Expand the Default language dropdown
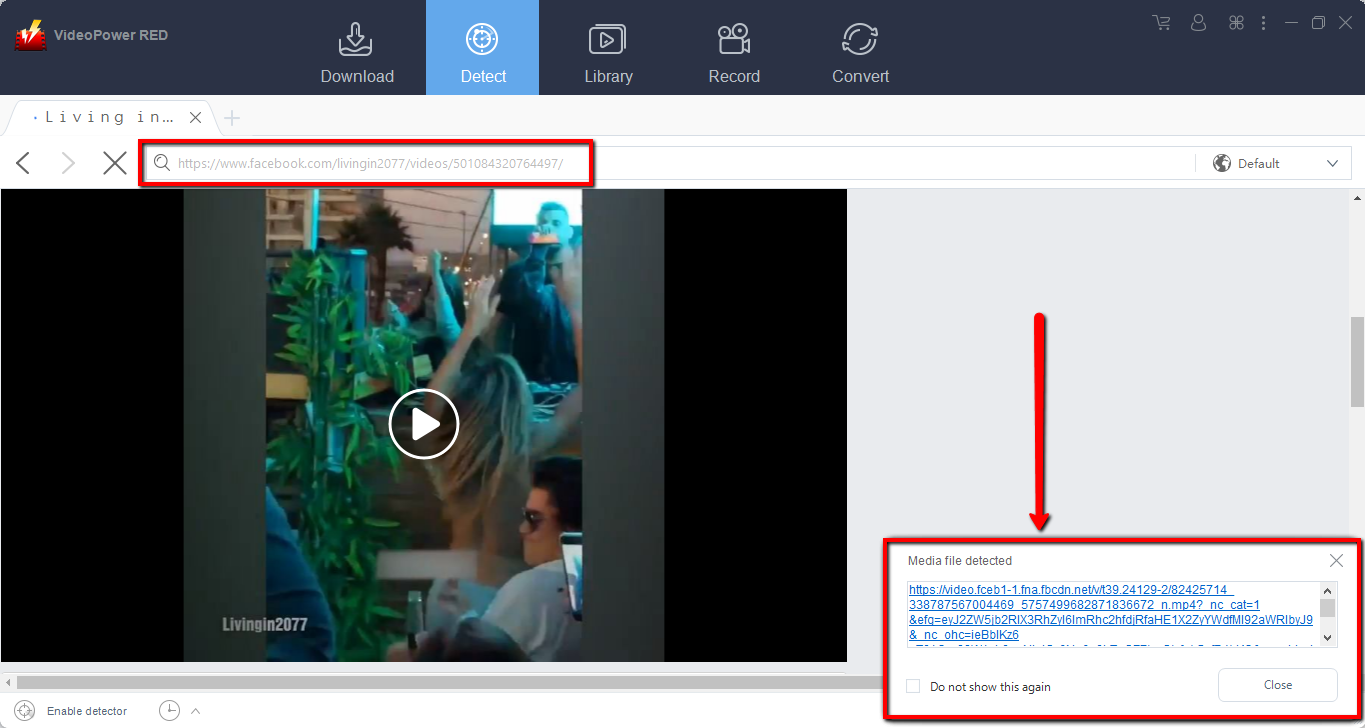This screenshot has height=728, width=1365. point(1331,162)
